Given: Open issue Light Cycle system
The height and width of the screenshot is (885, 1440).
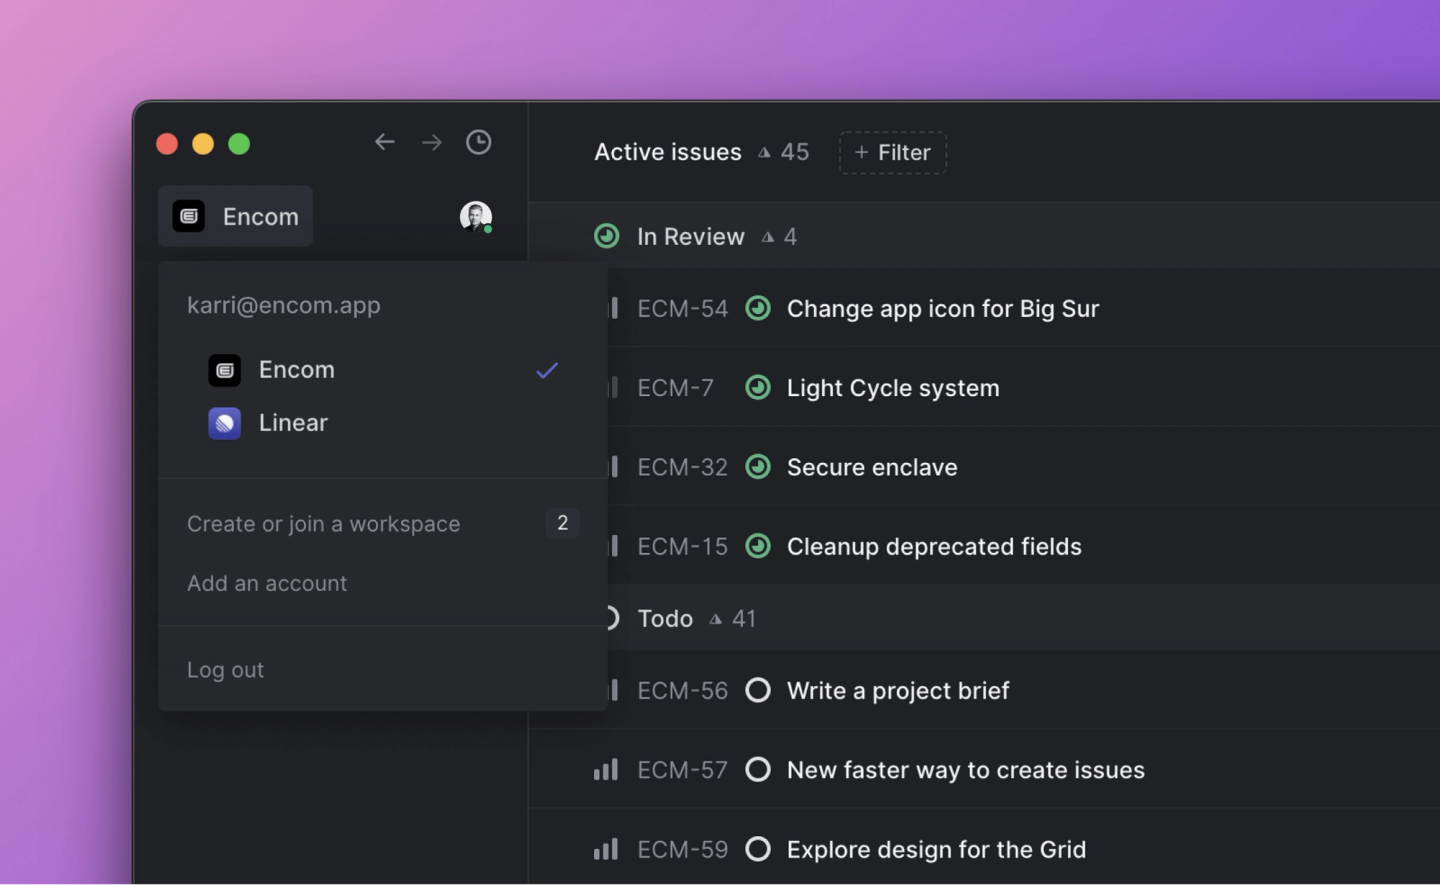Looking at the screenshot, I should point(892,388).
